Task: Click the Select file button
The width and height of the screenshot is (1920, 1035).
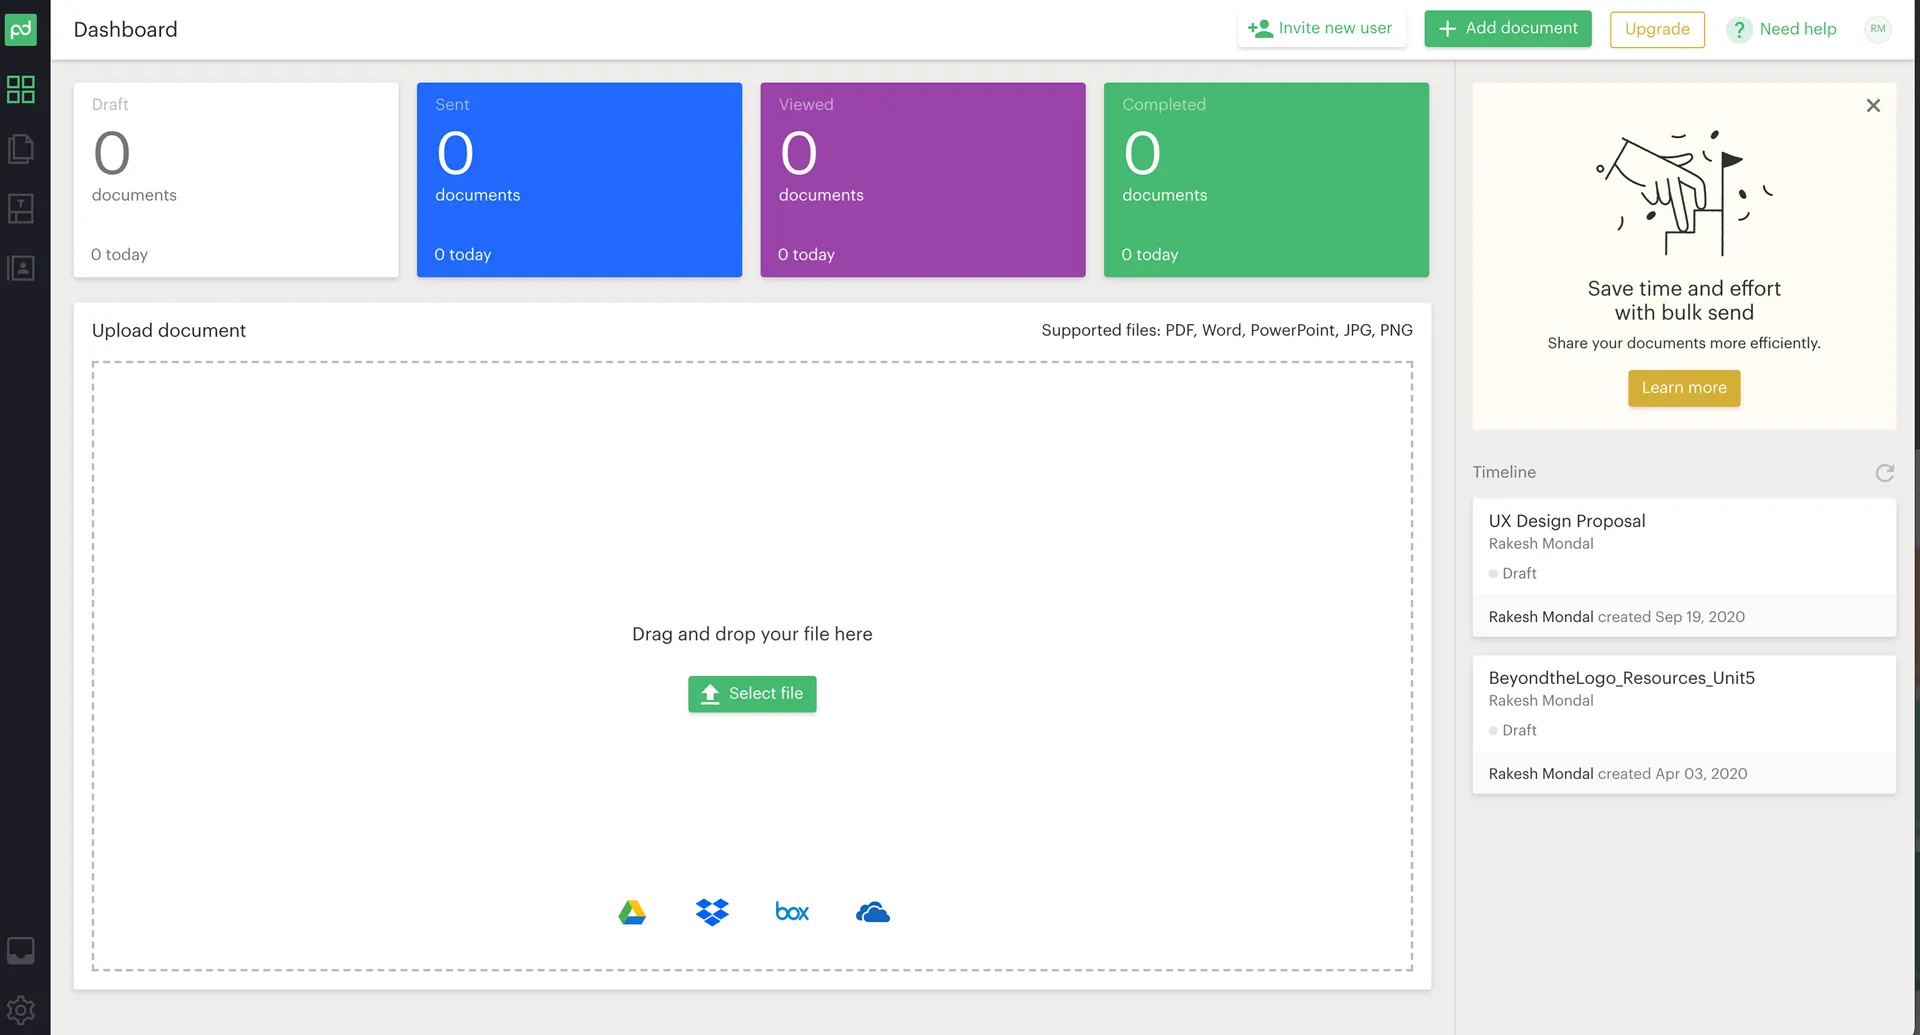Action: point(752,694)
